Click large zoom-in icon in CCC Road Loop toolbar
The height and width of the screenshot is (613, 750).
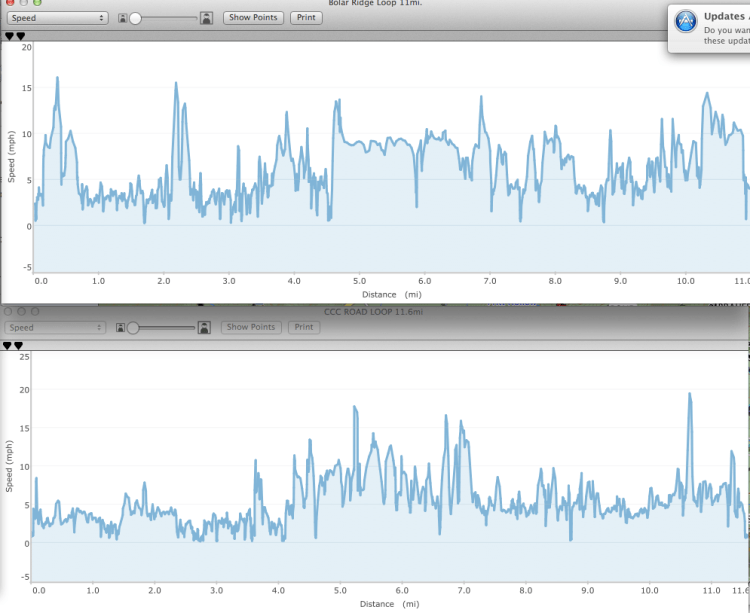point(205,327)
